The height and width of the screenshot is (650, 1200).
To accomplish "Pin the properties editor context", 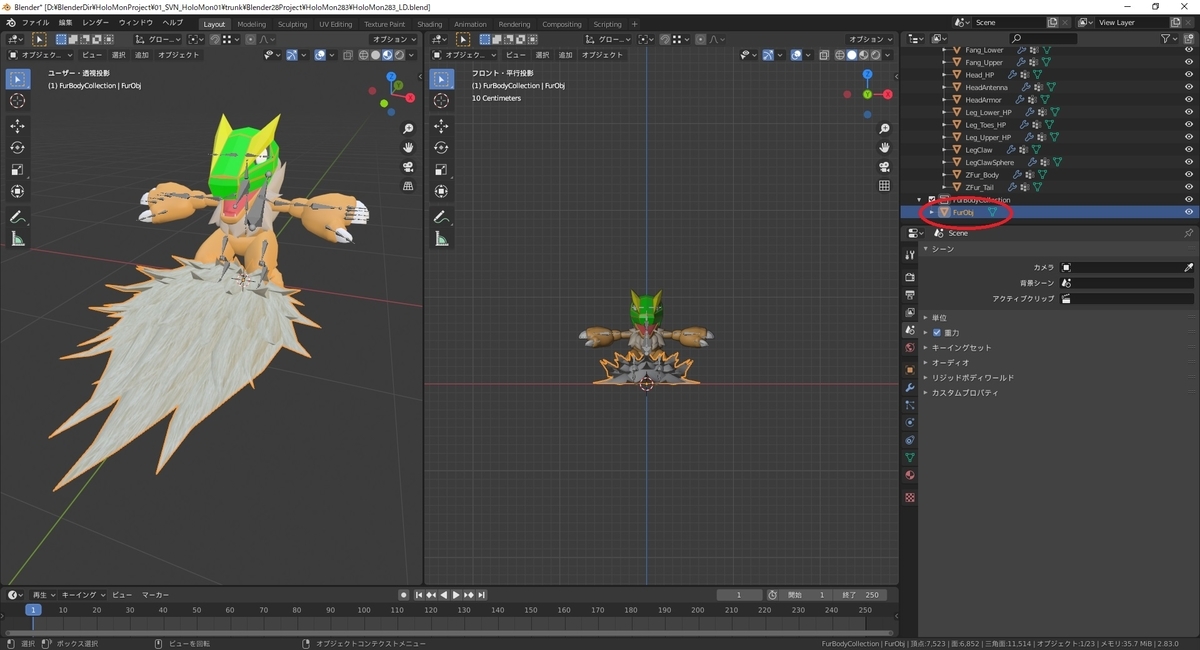I will 1188,233.
